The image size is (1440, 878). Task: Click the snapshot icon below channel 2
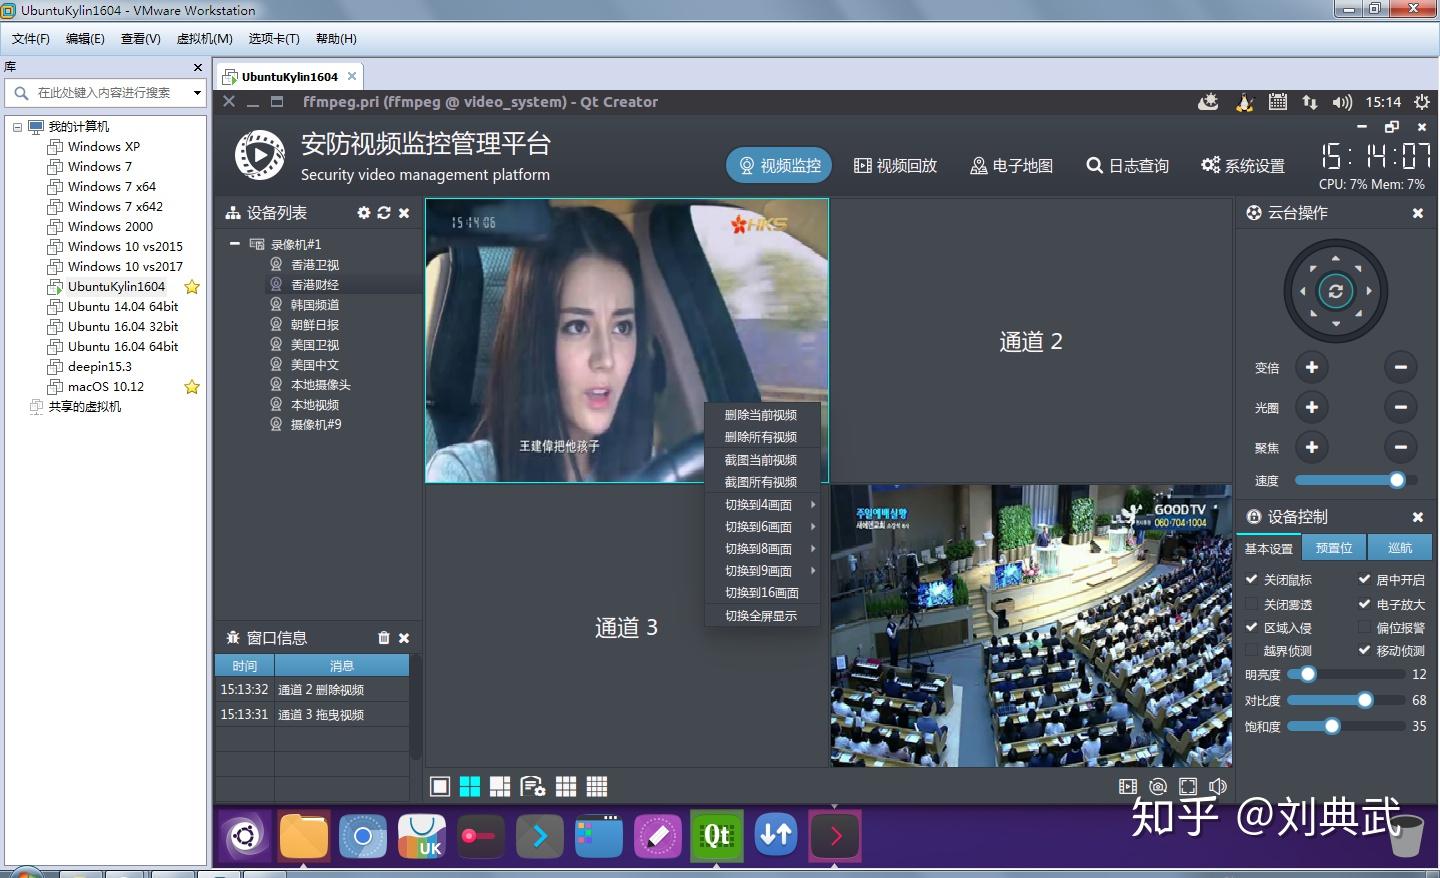(1157, 786)
